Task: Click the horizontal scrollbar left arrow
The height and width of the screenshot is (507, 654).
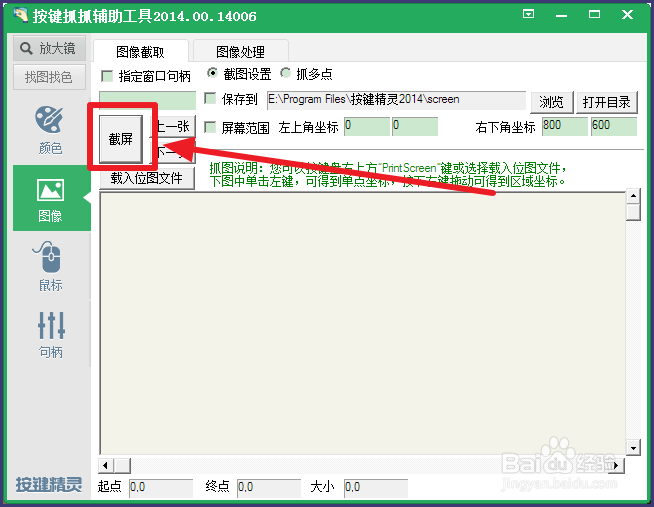Action: [x=106, y=465]
